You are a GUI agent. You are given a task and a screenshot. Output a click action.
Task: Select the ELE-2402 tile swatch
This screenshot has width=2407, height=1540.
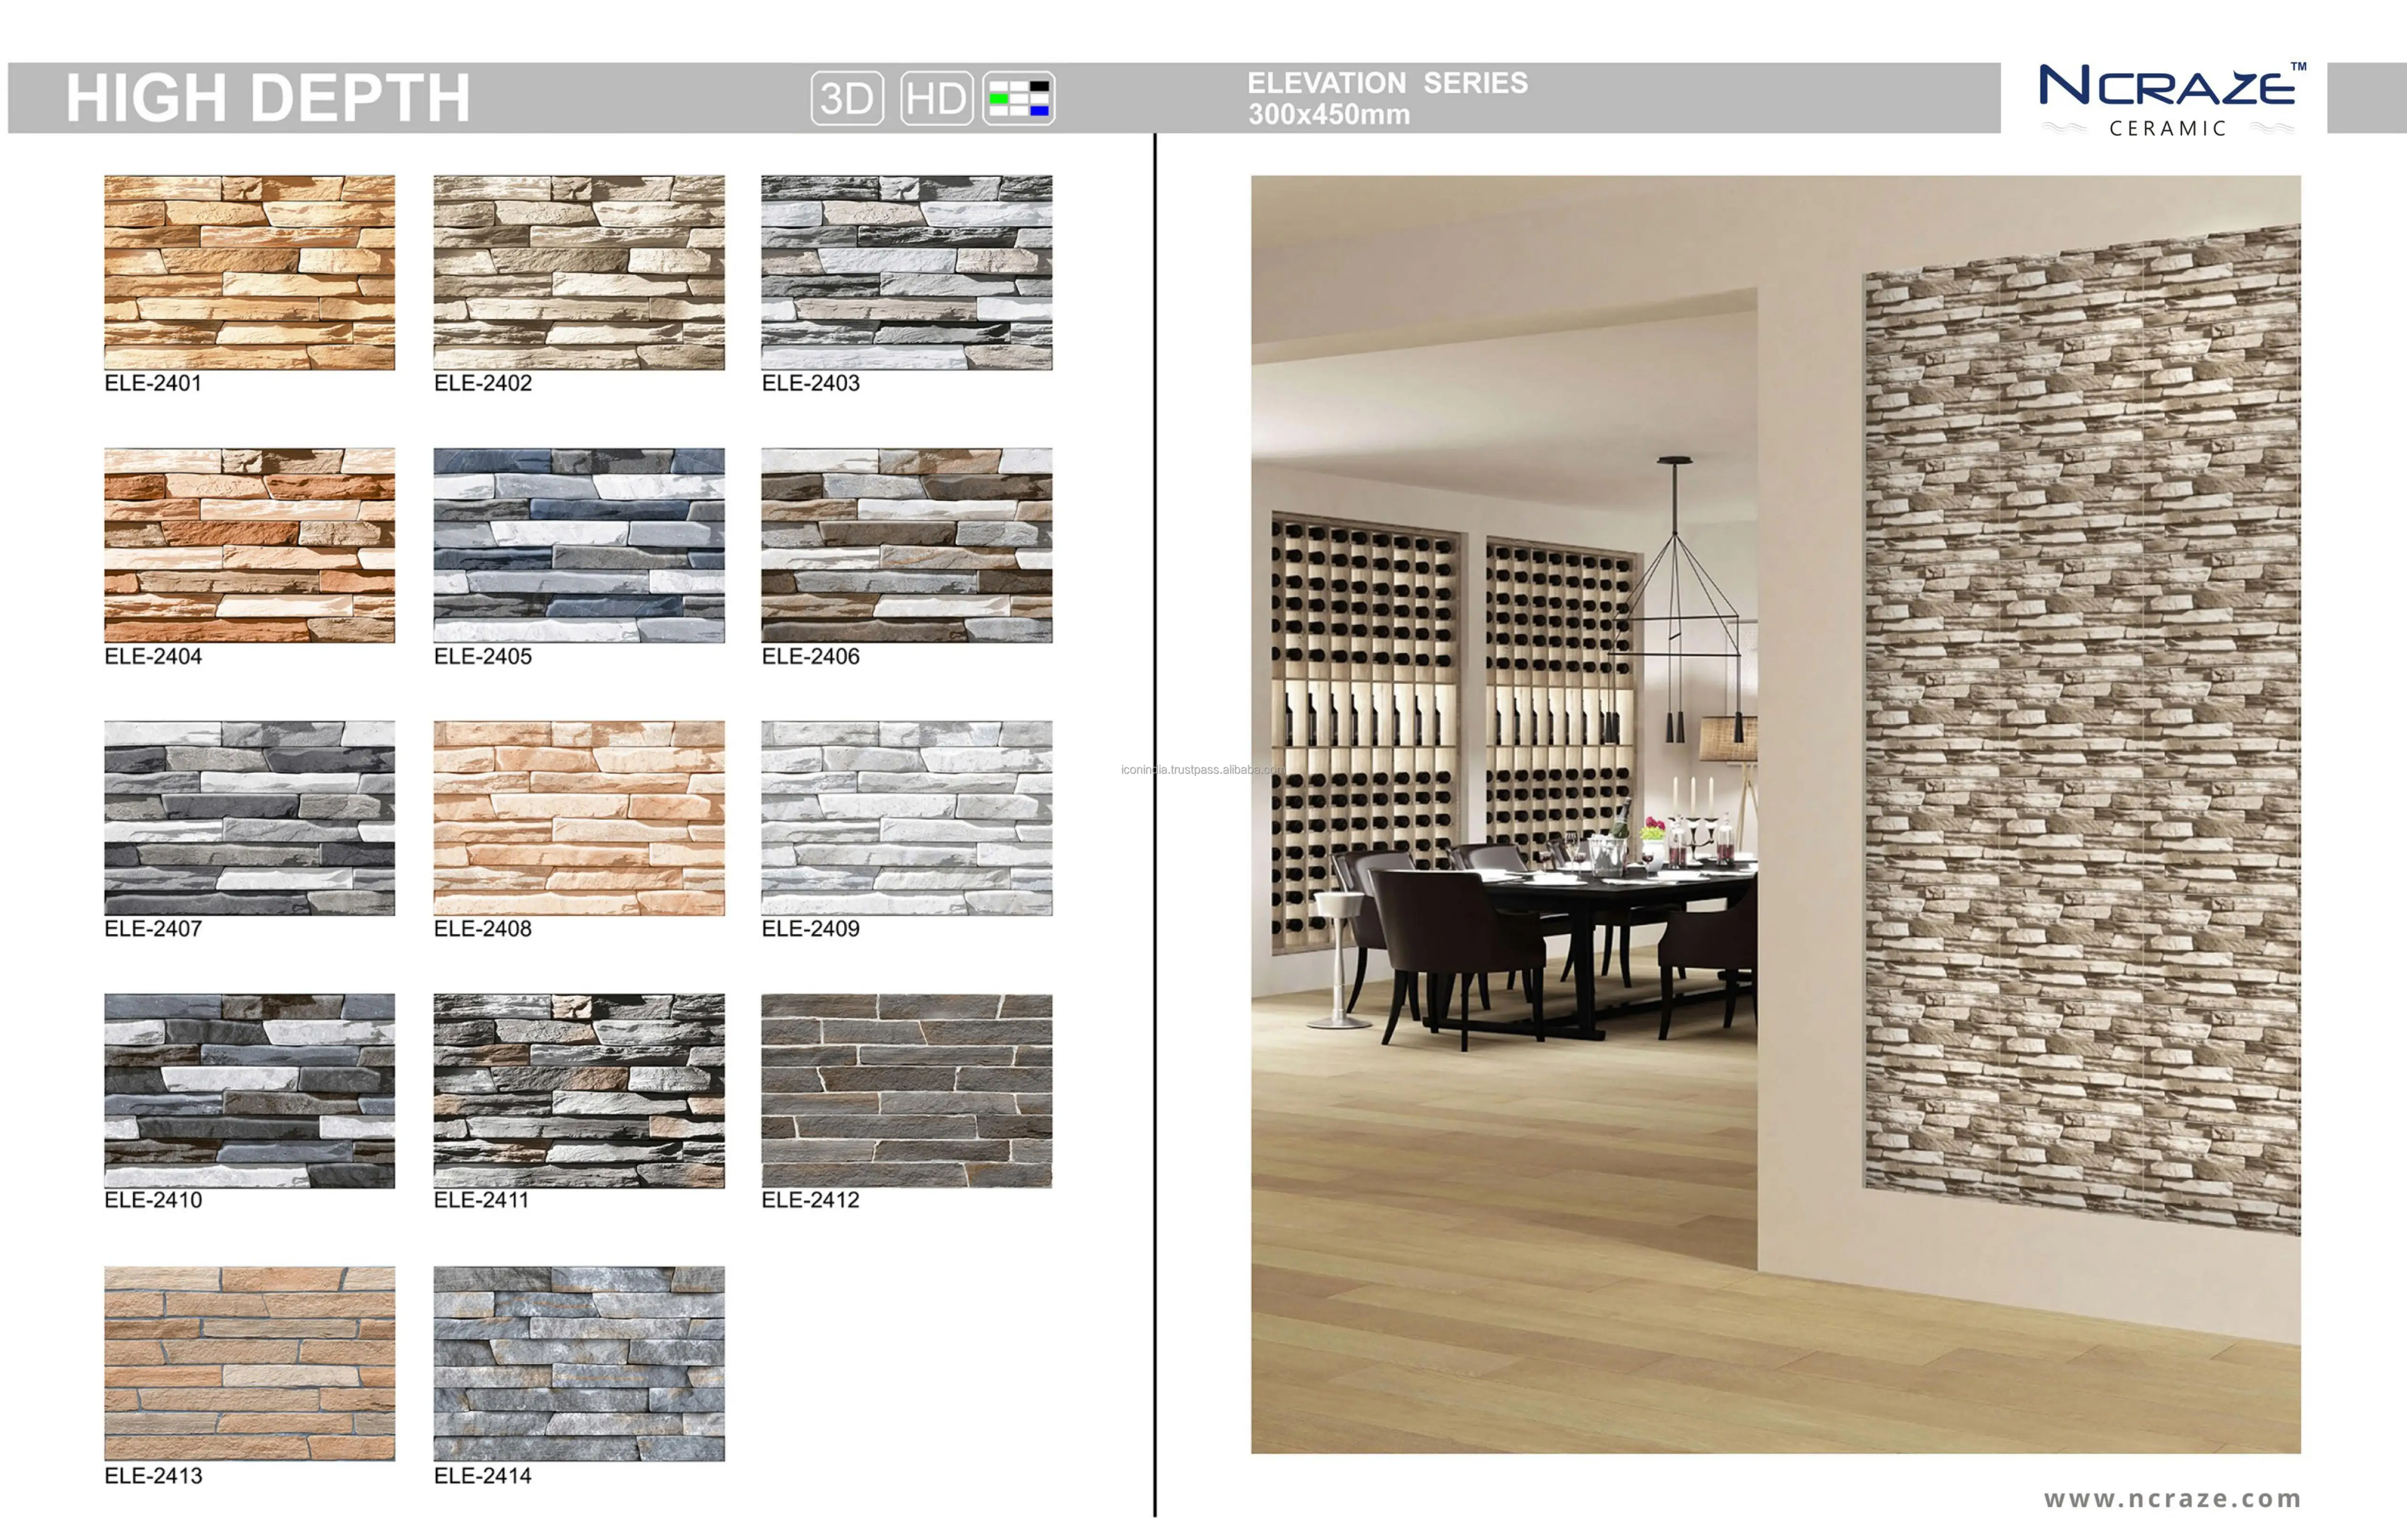coord(578,272)
